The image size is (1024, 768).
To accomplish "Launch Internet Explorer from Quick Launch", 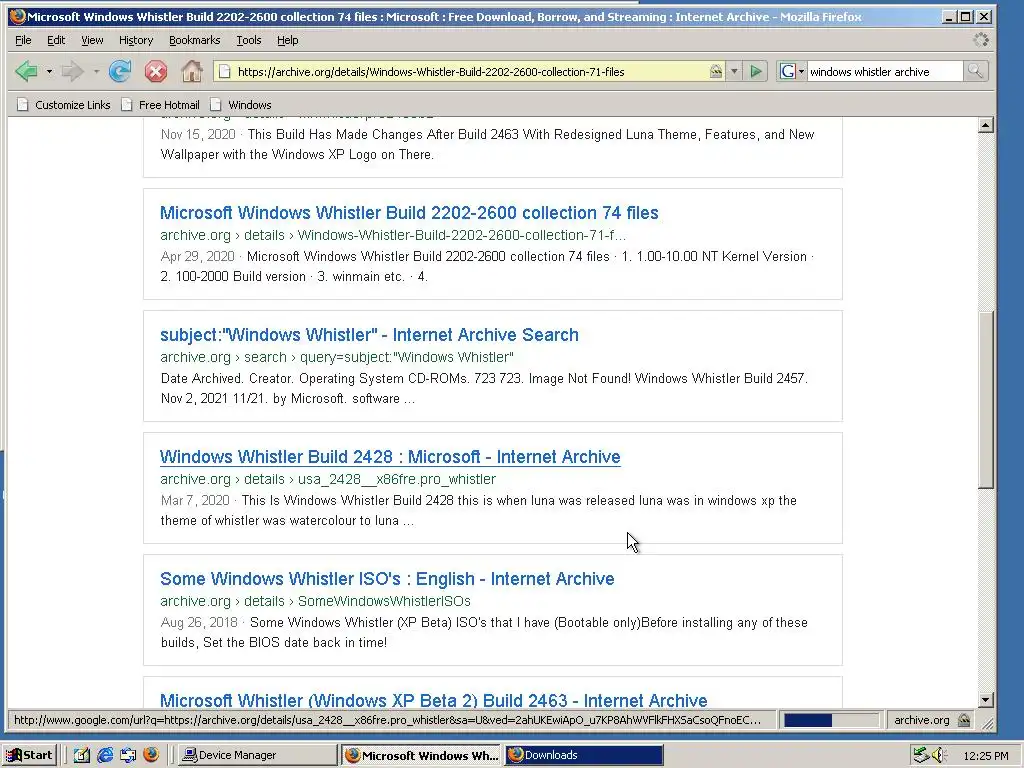I will pyautogui.click(x=104, y=756).
